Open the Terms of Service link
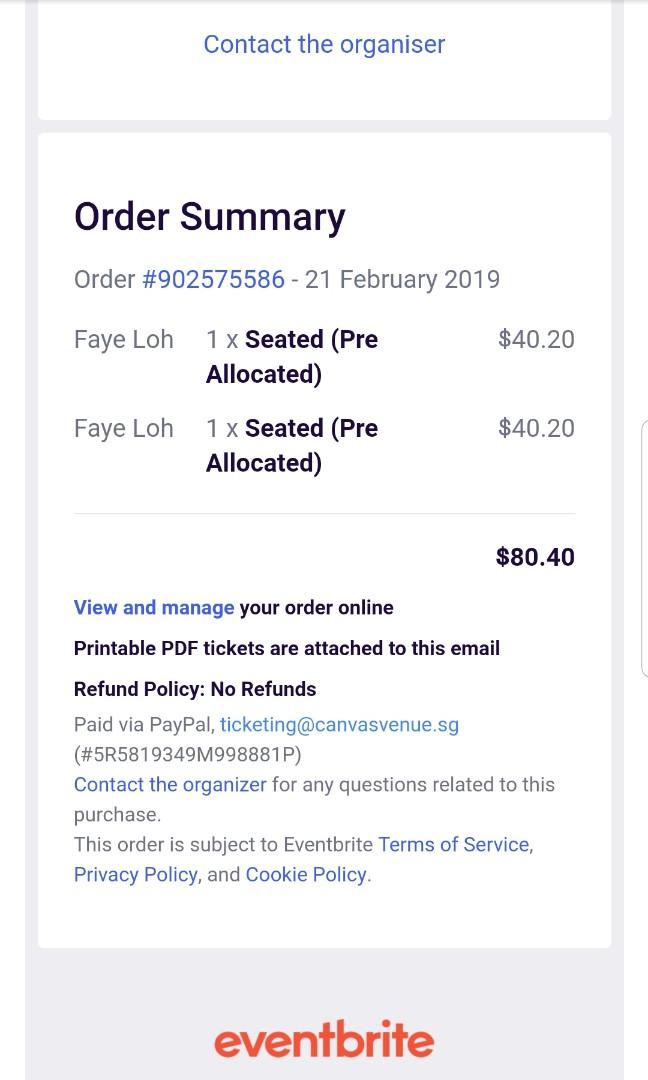Image resolution: width=648 pixels, height=1080 pixels. pos(454,844)
